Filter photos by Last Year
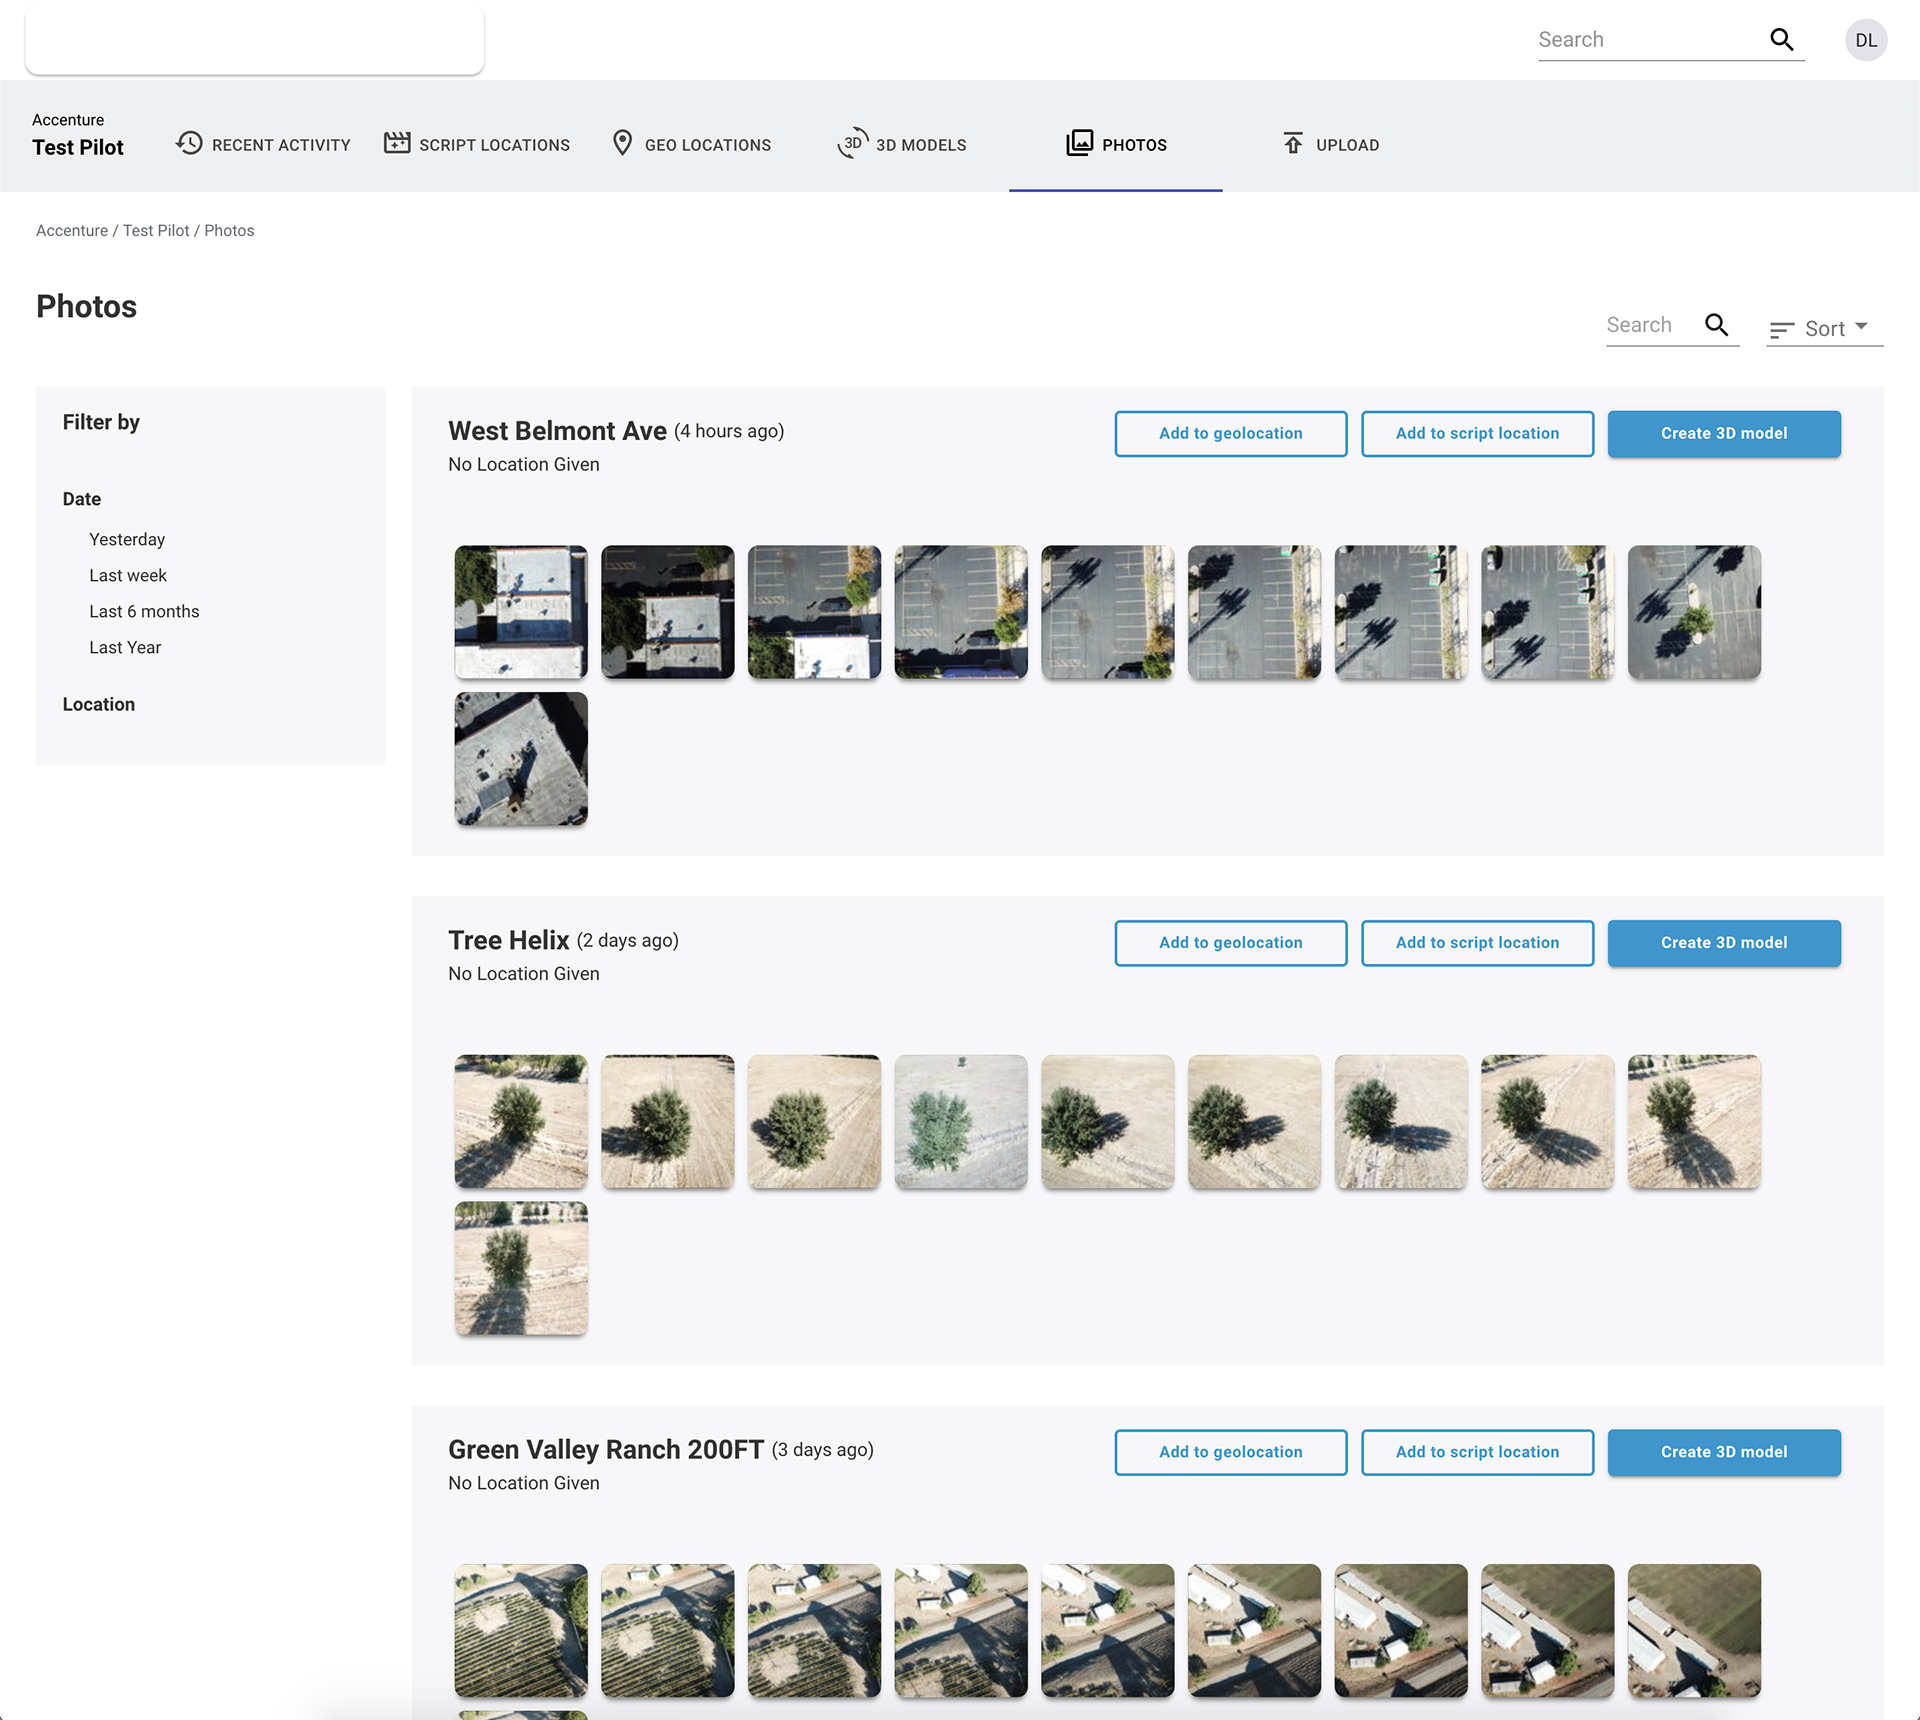 pos(125,647)
